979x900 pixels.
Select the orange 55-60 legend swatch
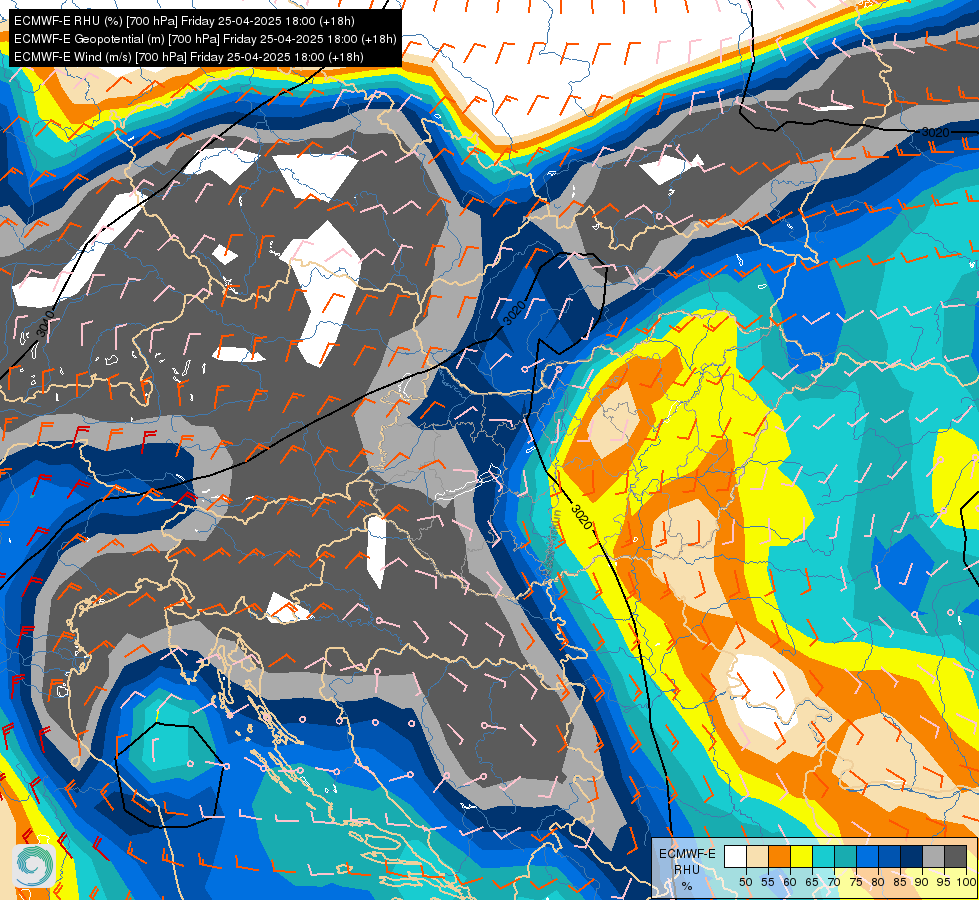(x=779, y=856)
